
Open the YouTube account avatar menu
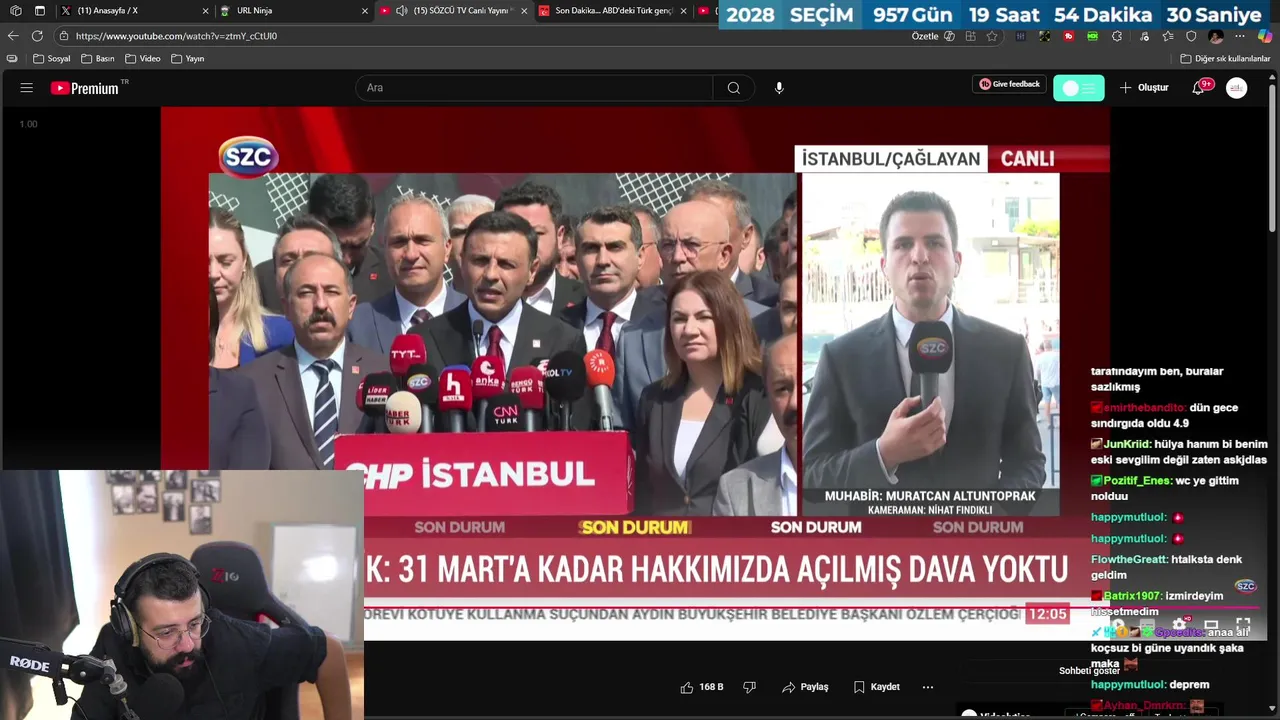click(x=1237, y=88)
